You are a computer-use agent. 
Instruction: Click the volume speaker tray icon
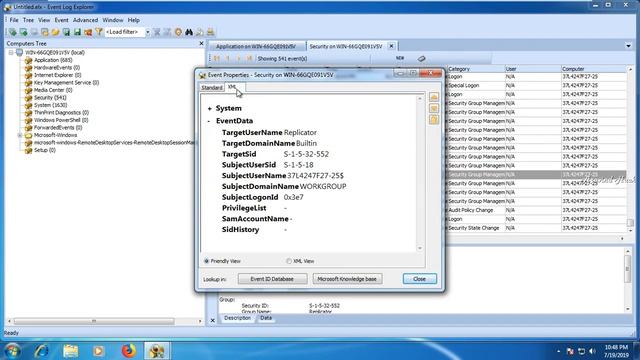pos(593,351)
